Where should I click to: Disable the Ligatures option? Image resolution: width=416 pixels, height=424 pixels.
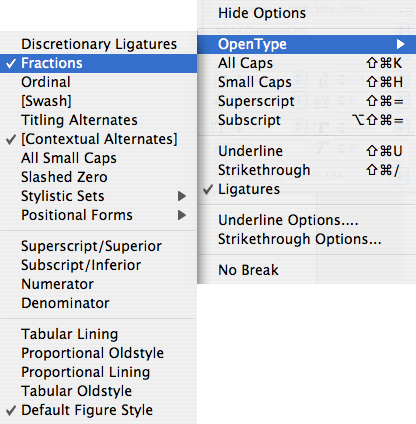(x=307, y=189)
